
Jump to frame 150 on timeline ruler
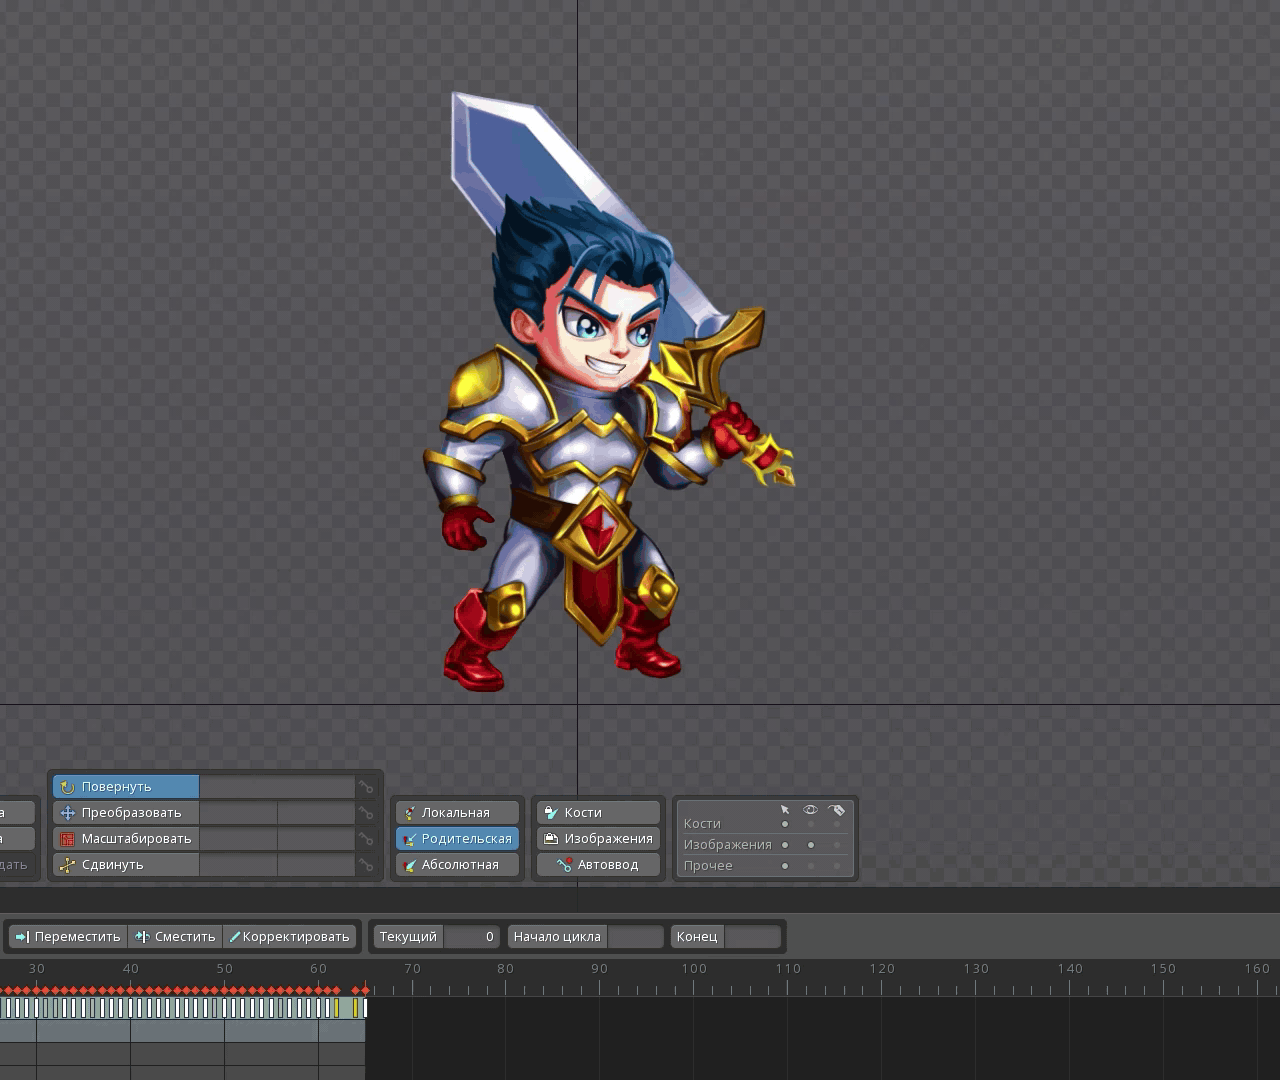coord(1163,969)
